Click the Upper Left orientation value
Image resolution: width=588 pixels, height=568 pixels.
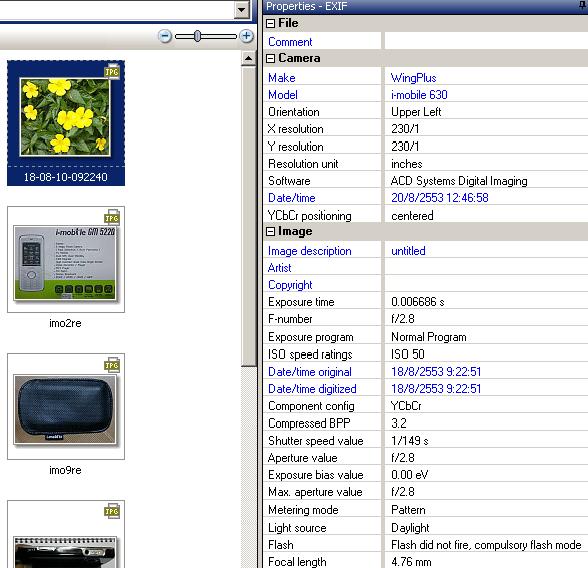416,112
